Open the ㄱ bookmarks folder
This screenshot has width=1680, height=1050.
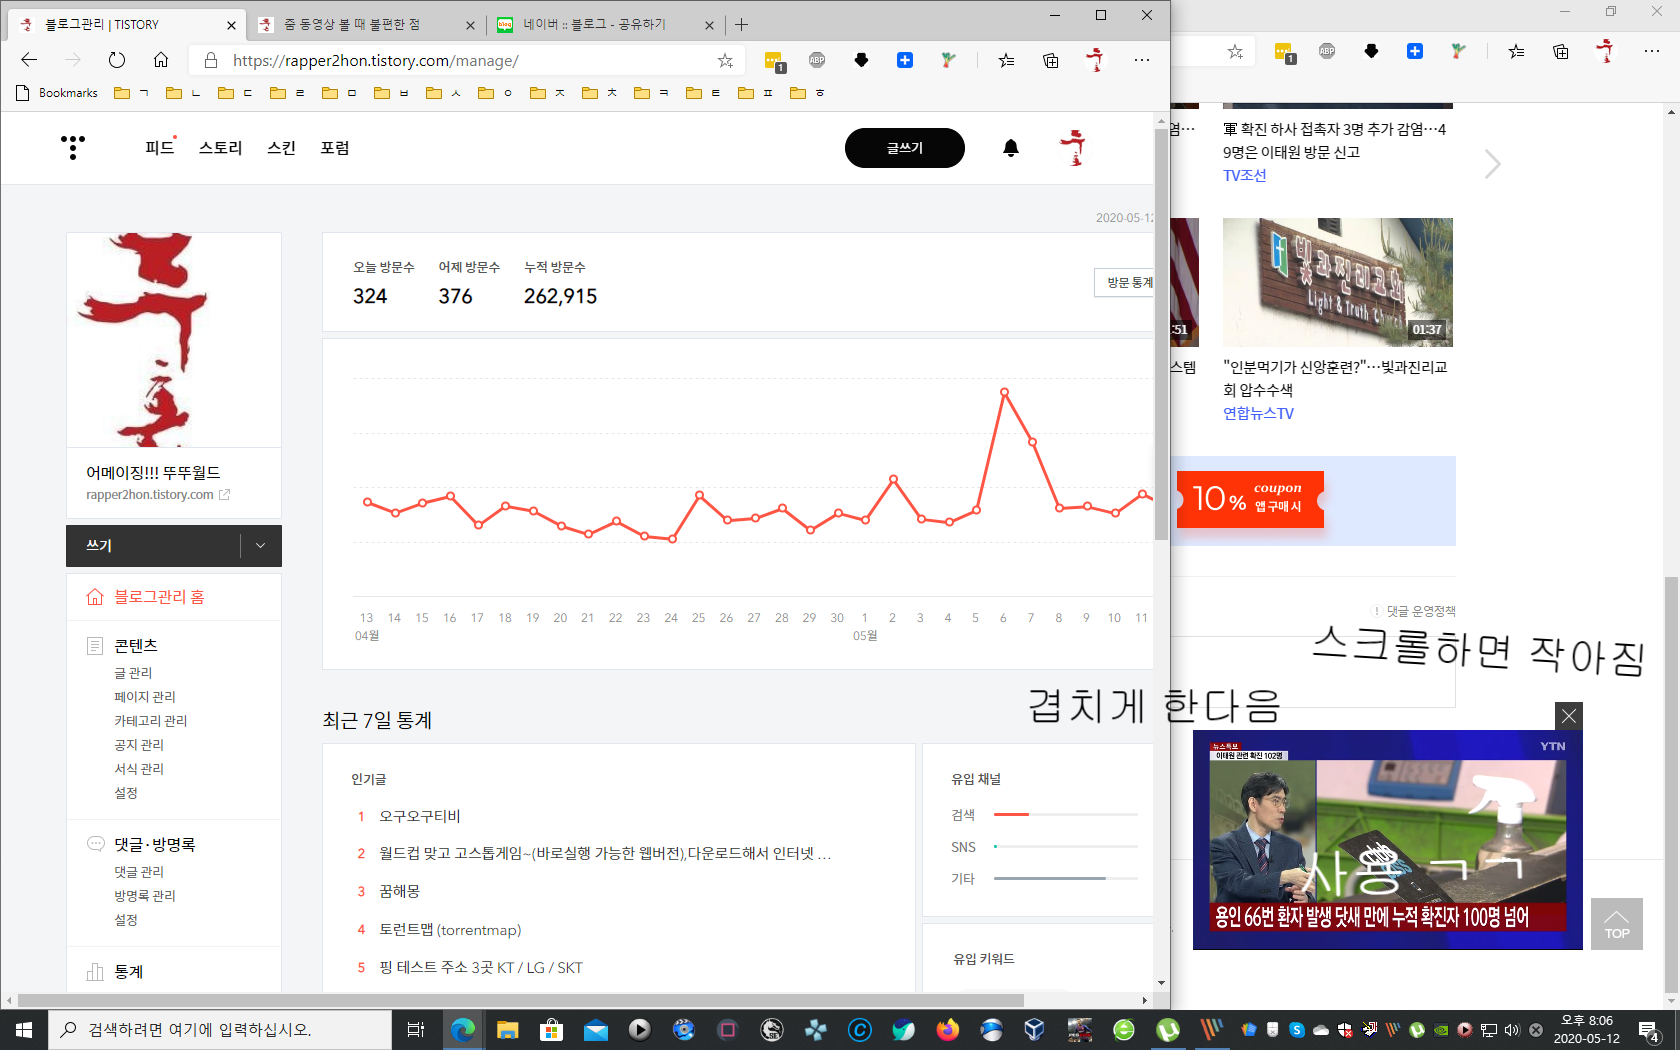tap(131, 93)
